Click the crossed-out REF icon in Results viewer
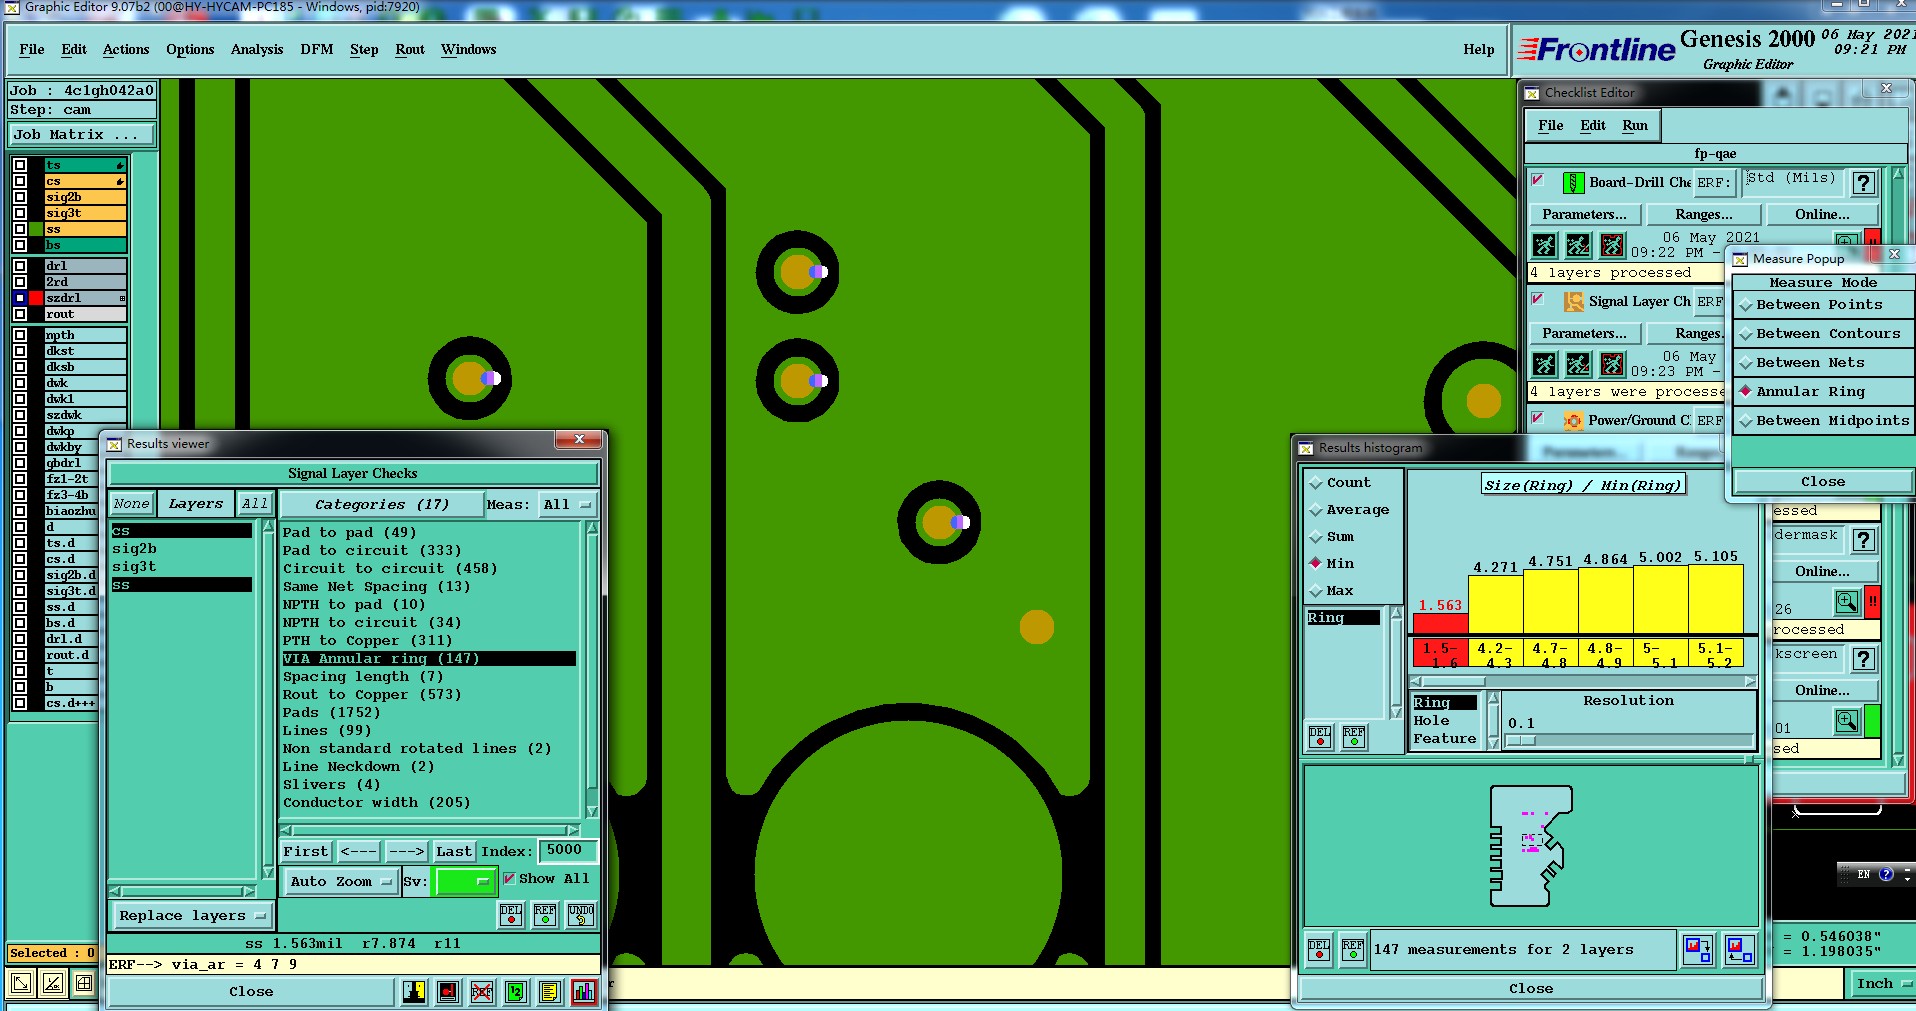 (482, 991)
